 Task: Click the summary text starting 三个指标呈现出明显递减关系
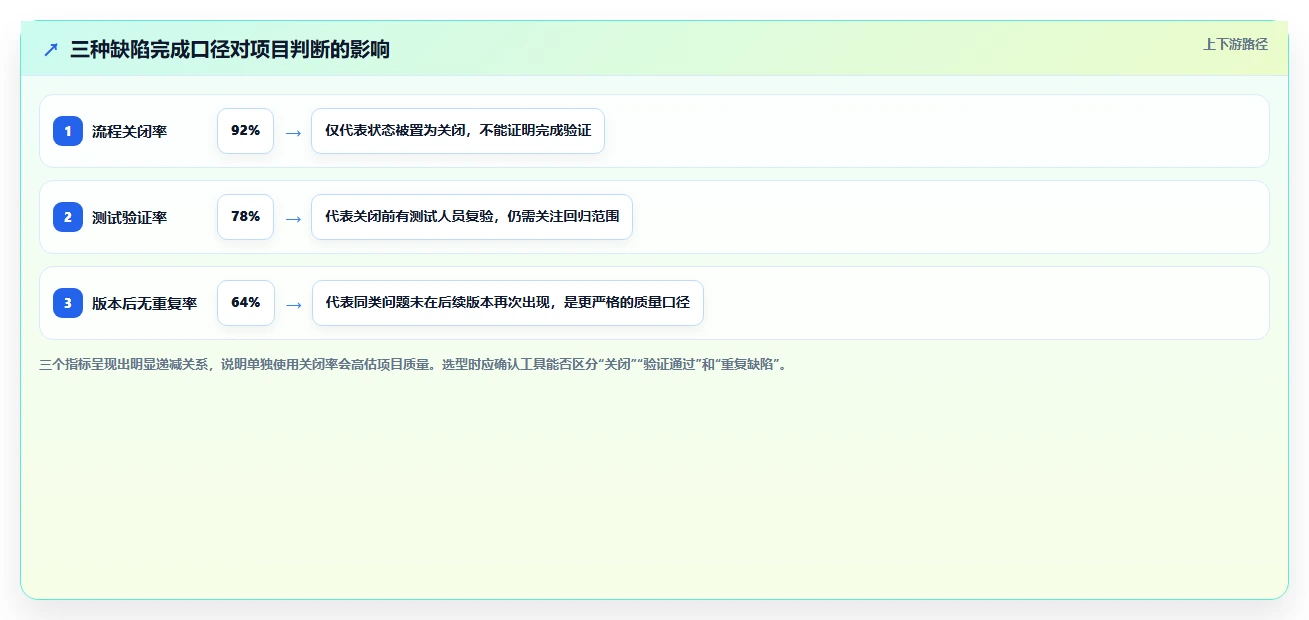coord(415,365)
